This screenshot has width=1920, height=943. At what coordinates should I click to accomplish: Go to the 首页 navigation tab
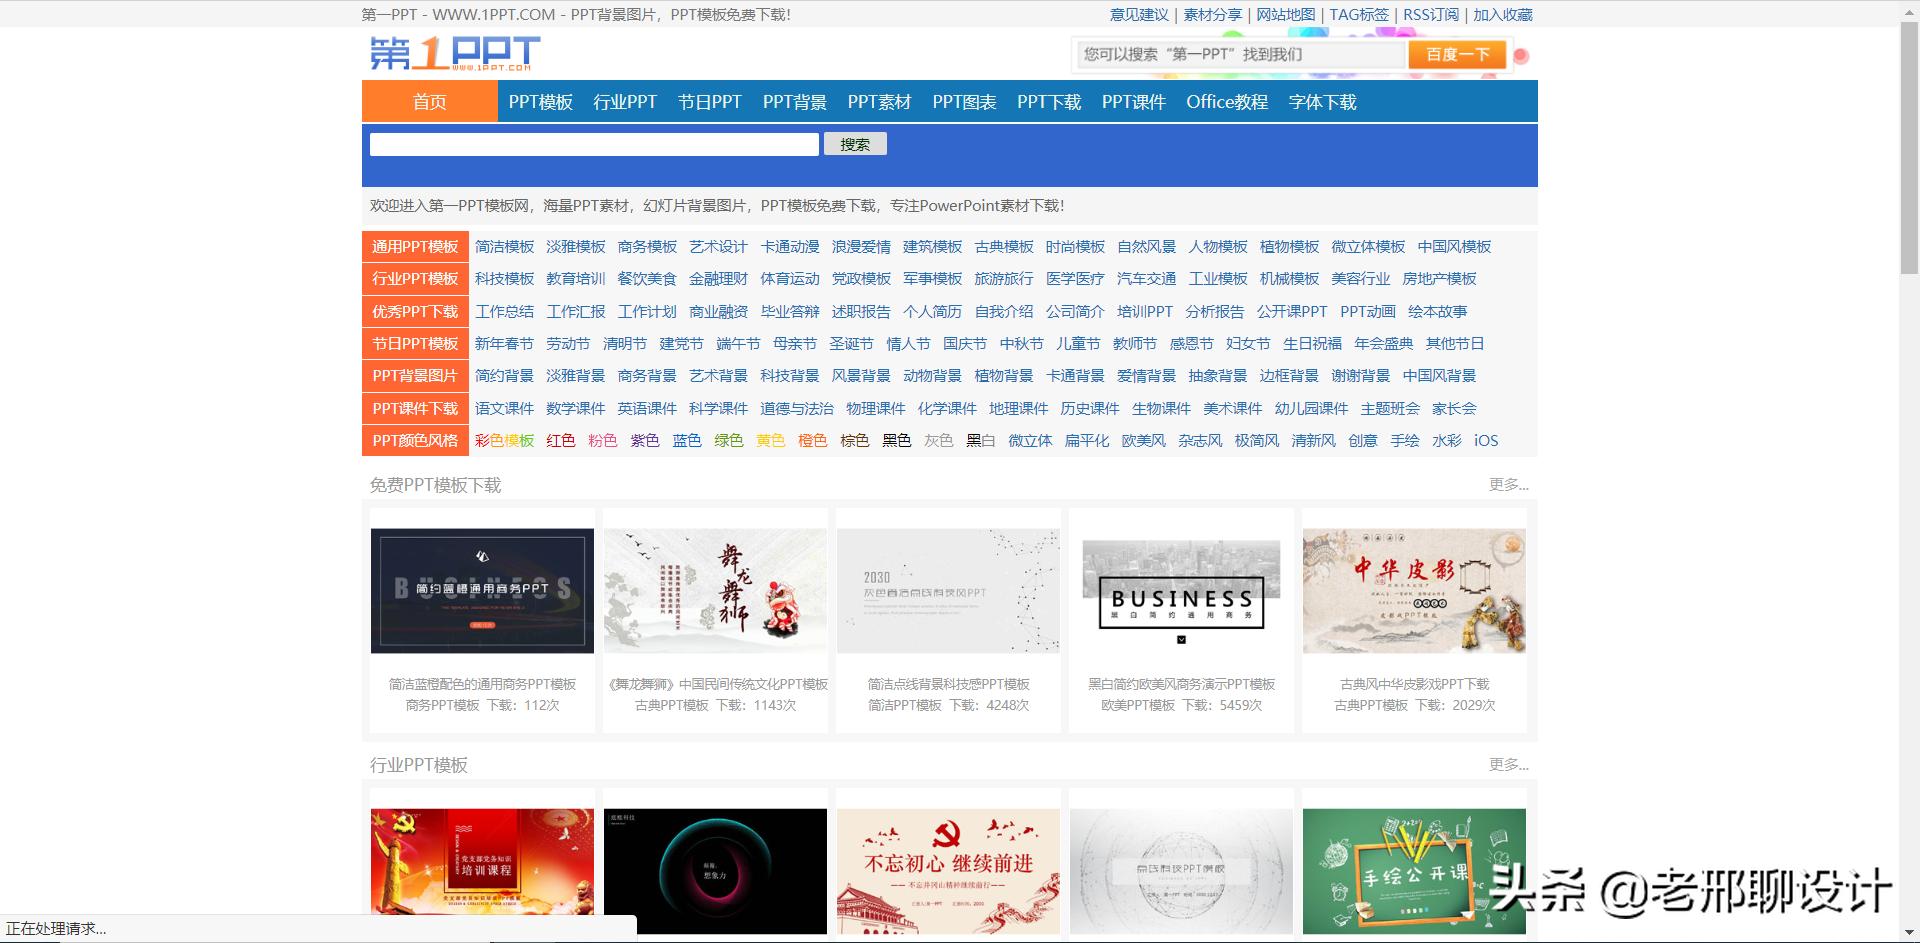pyautogui.click(x=429, y=102)
